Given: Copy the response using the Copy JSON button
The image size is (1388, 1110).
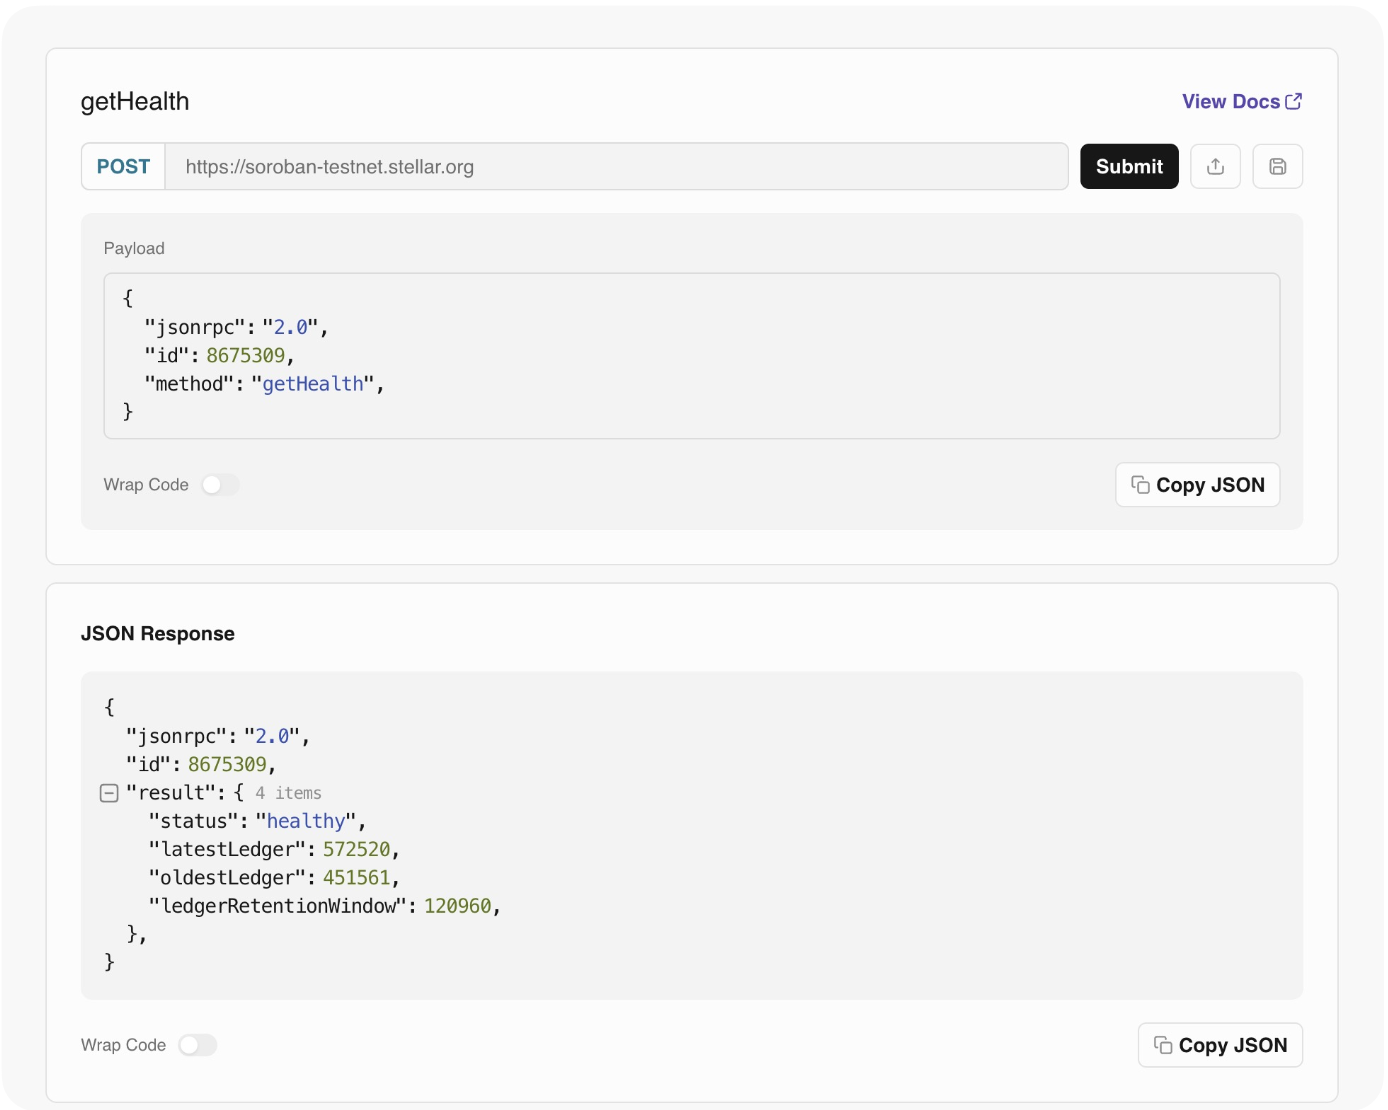Looking at the screenshot, I should (x=1220, y=1045).
